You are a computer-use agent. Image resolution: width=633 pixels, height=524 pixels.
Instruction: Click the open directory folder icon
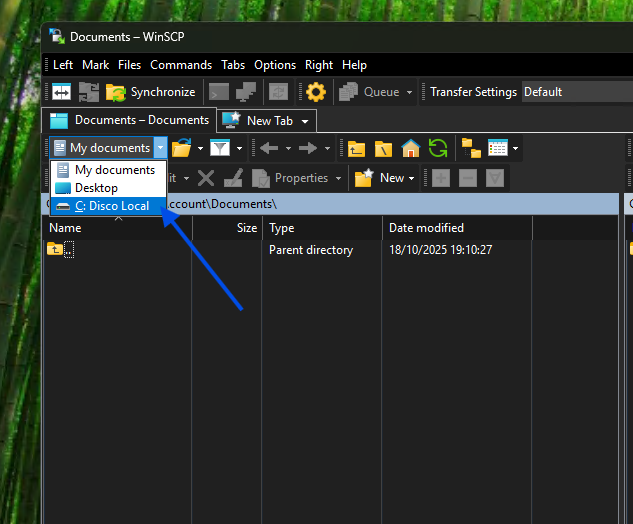coord(181,149)
